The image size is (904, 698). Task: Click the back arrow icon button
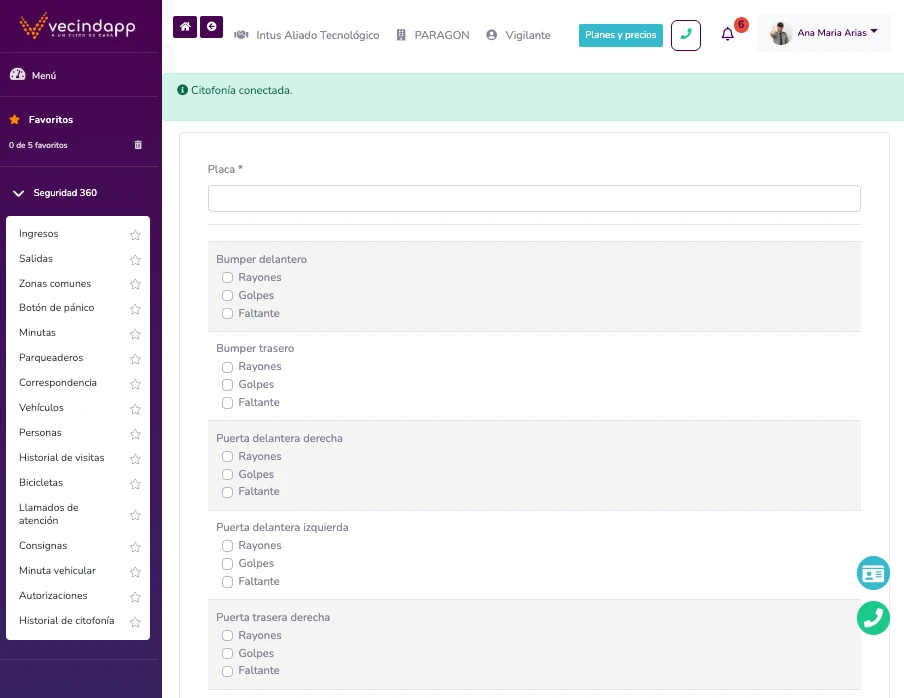pos(211,27)
